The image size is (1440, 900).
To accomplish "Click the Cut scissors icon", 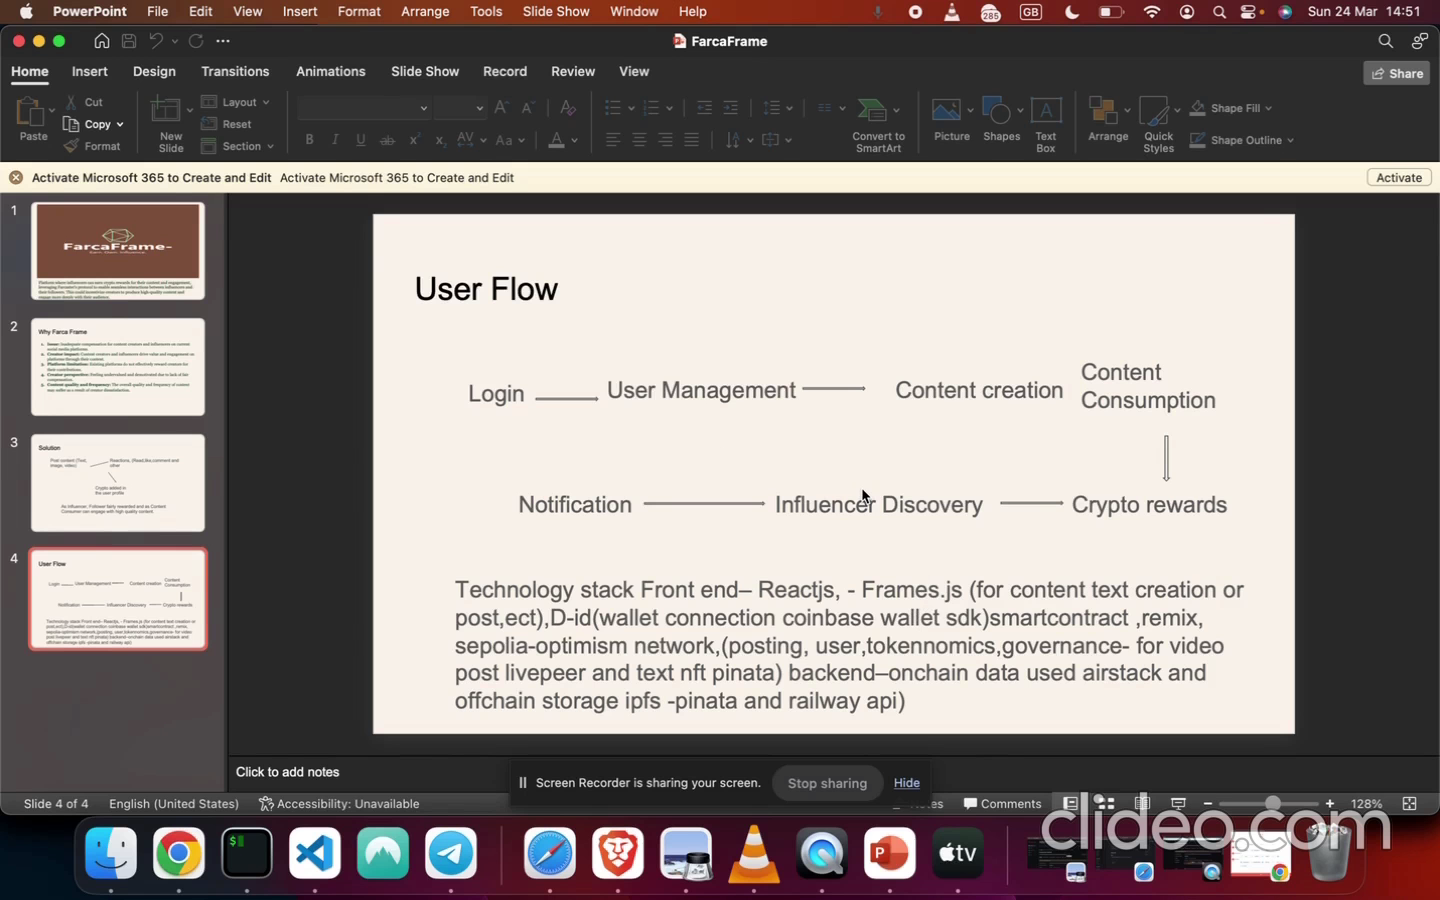I will [71, 102].
